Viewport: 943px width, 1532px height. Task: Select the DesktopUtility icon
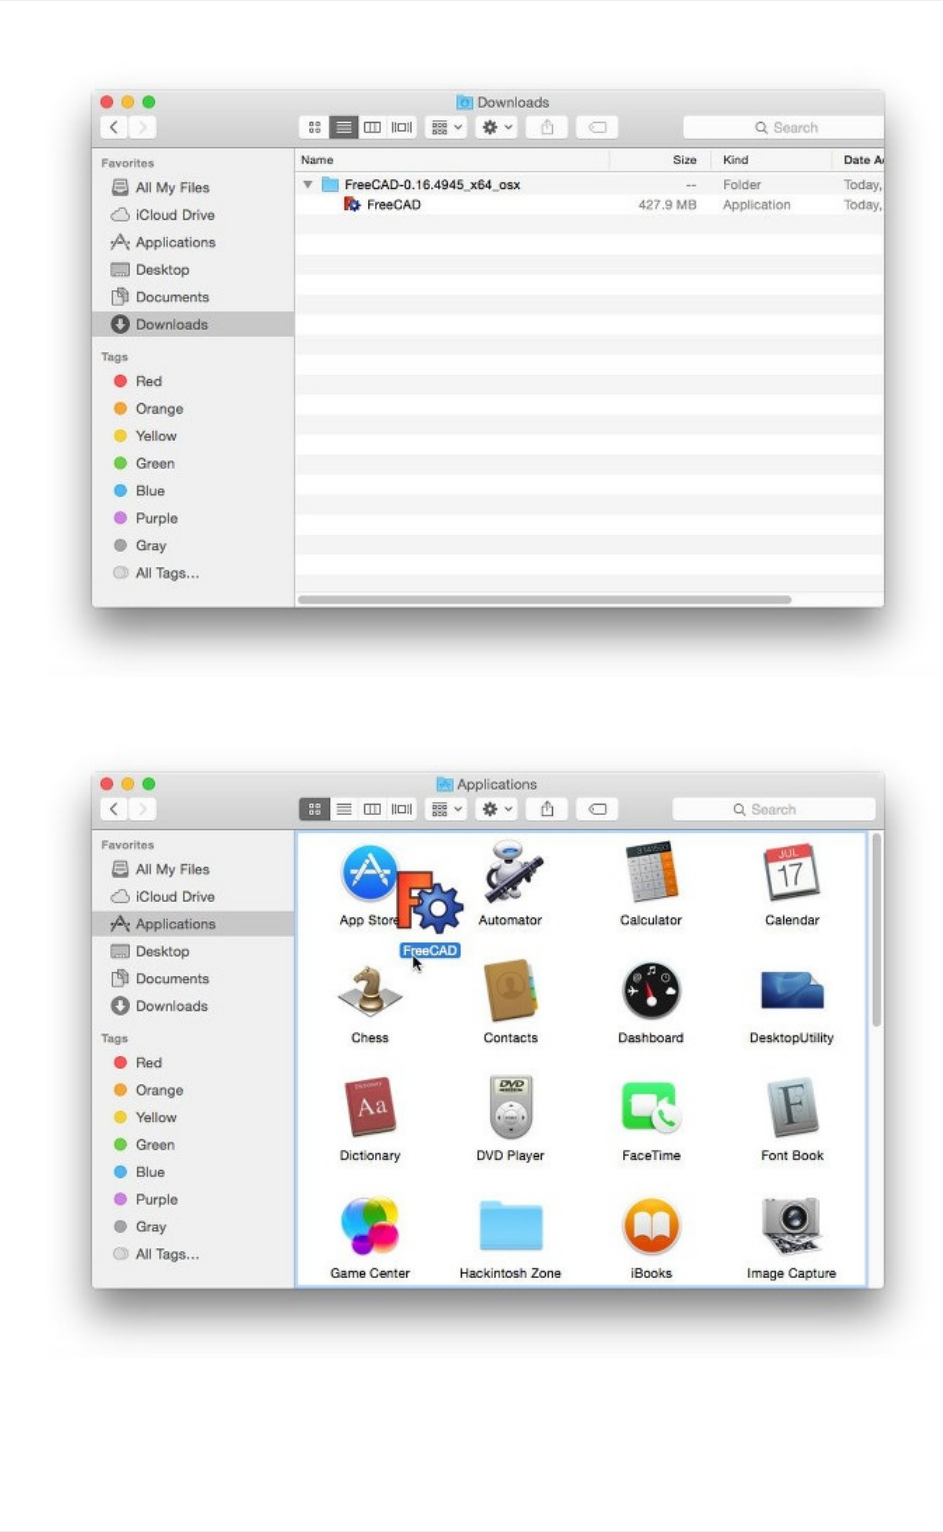click(x=792, y=991)
